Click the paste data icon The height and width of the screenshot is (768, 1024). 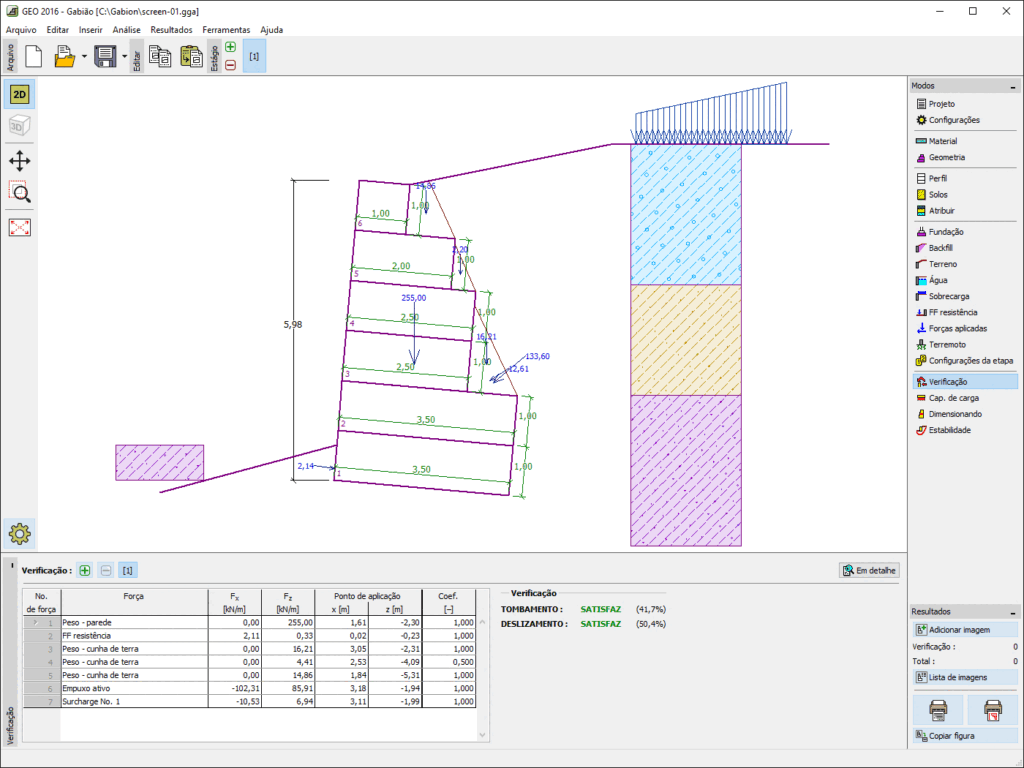pyautogui.click(x=191, y=57)
